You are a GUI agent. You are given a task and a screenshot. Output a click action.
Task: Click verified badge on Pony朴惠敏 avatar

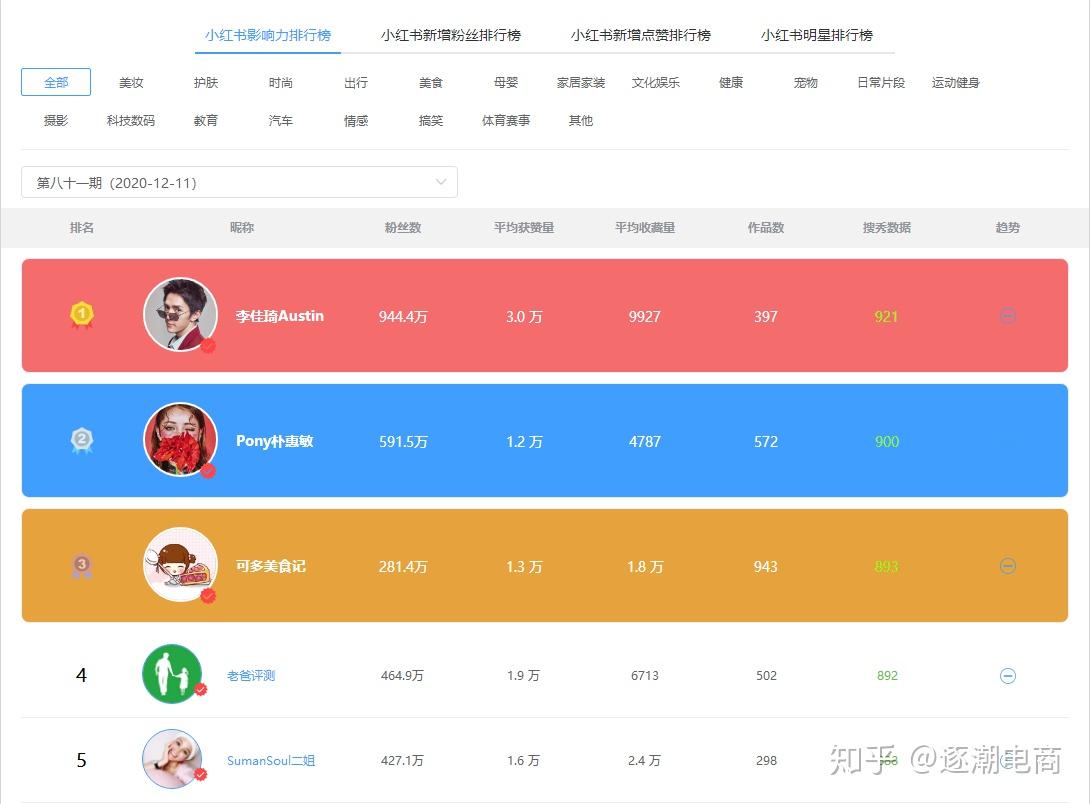(x=208, y=470)
